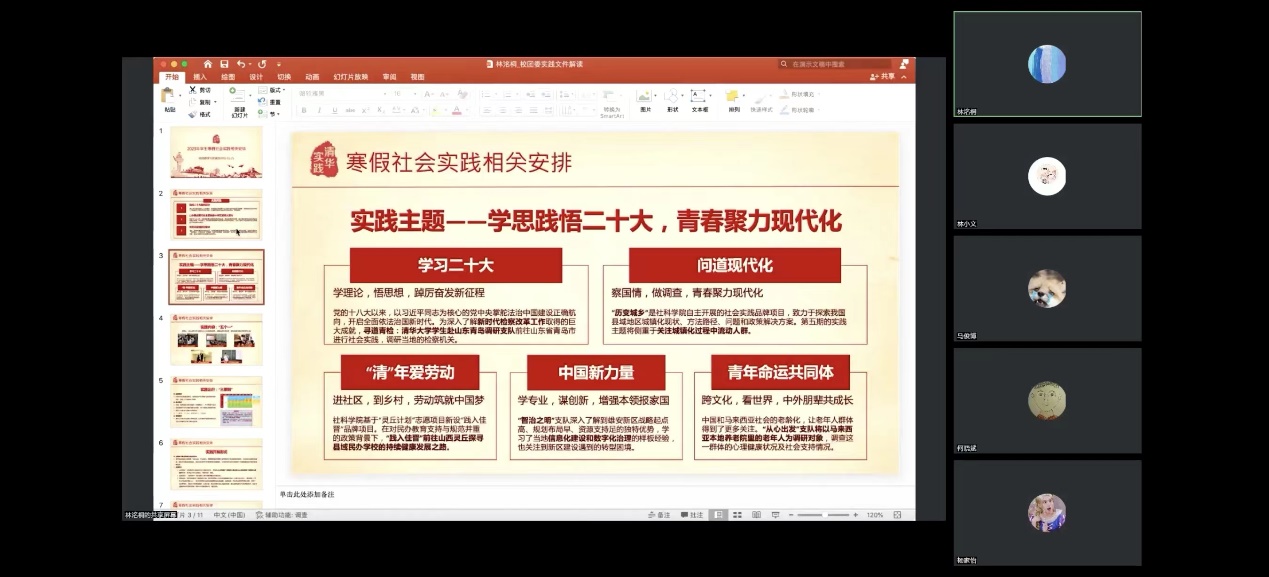Click the 共享 share button
The width and height of the screenshot is (1269, 577).
[882, 77]
